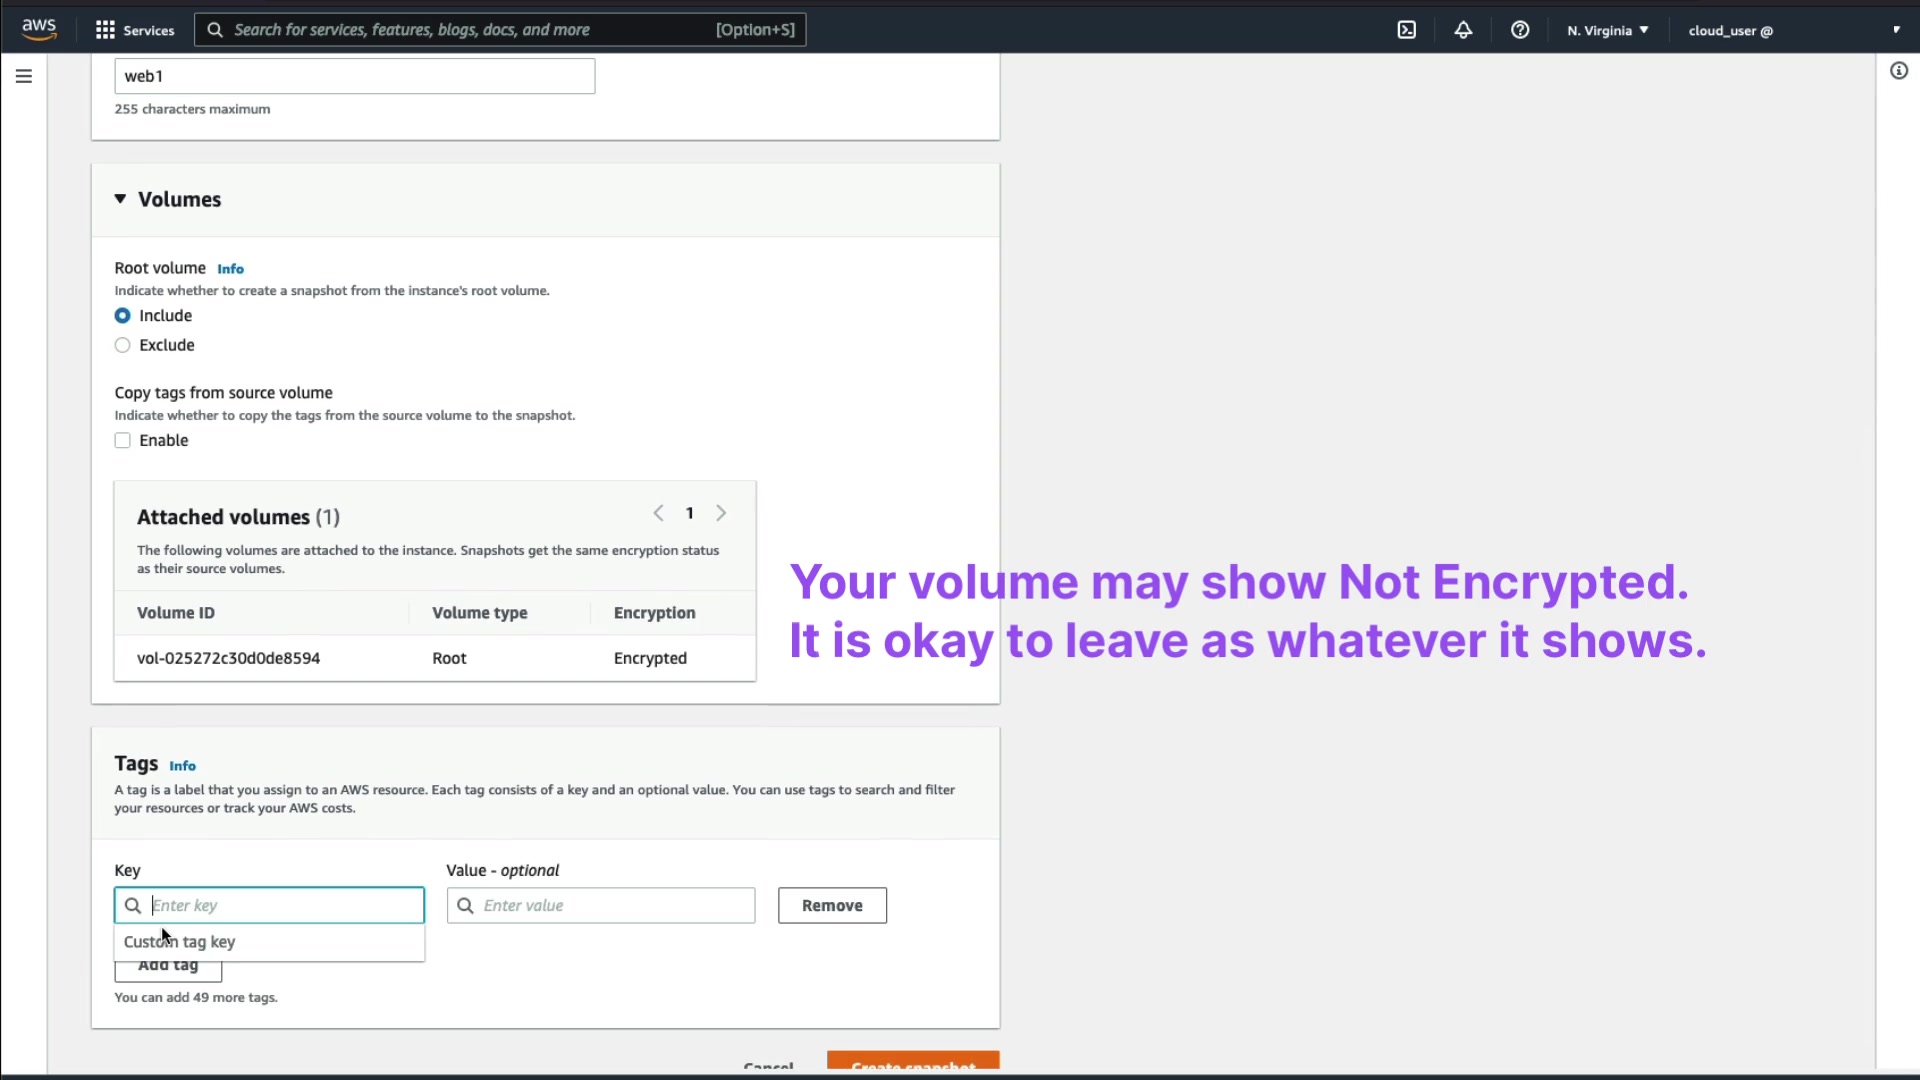
Task: Select the Include root volume option
Action: pos(123,316)
